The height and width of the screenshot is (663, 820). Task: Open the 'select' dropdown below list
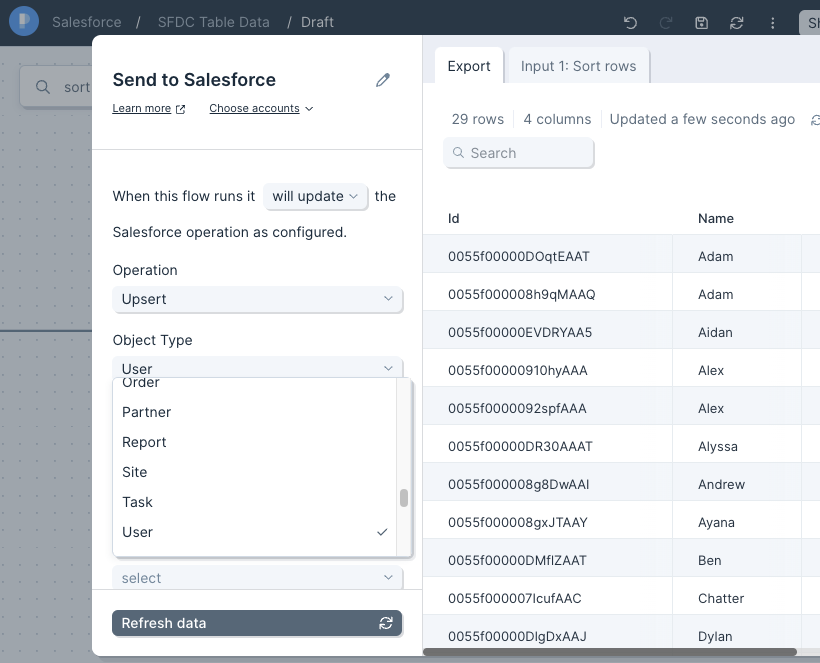click(x=257, y=578)
